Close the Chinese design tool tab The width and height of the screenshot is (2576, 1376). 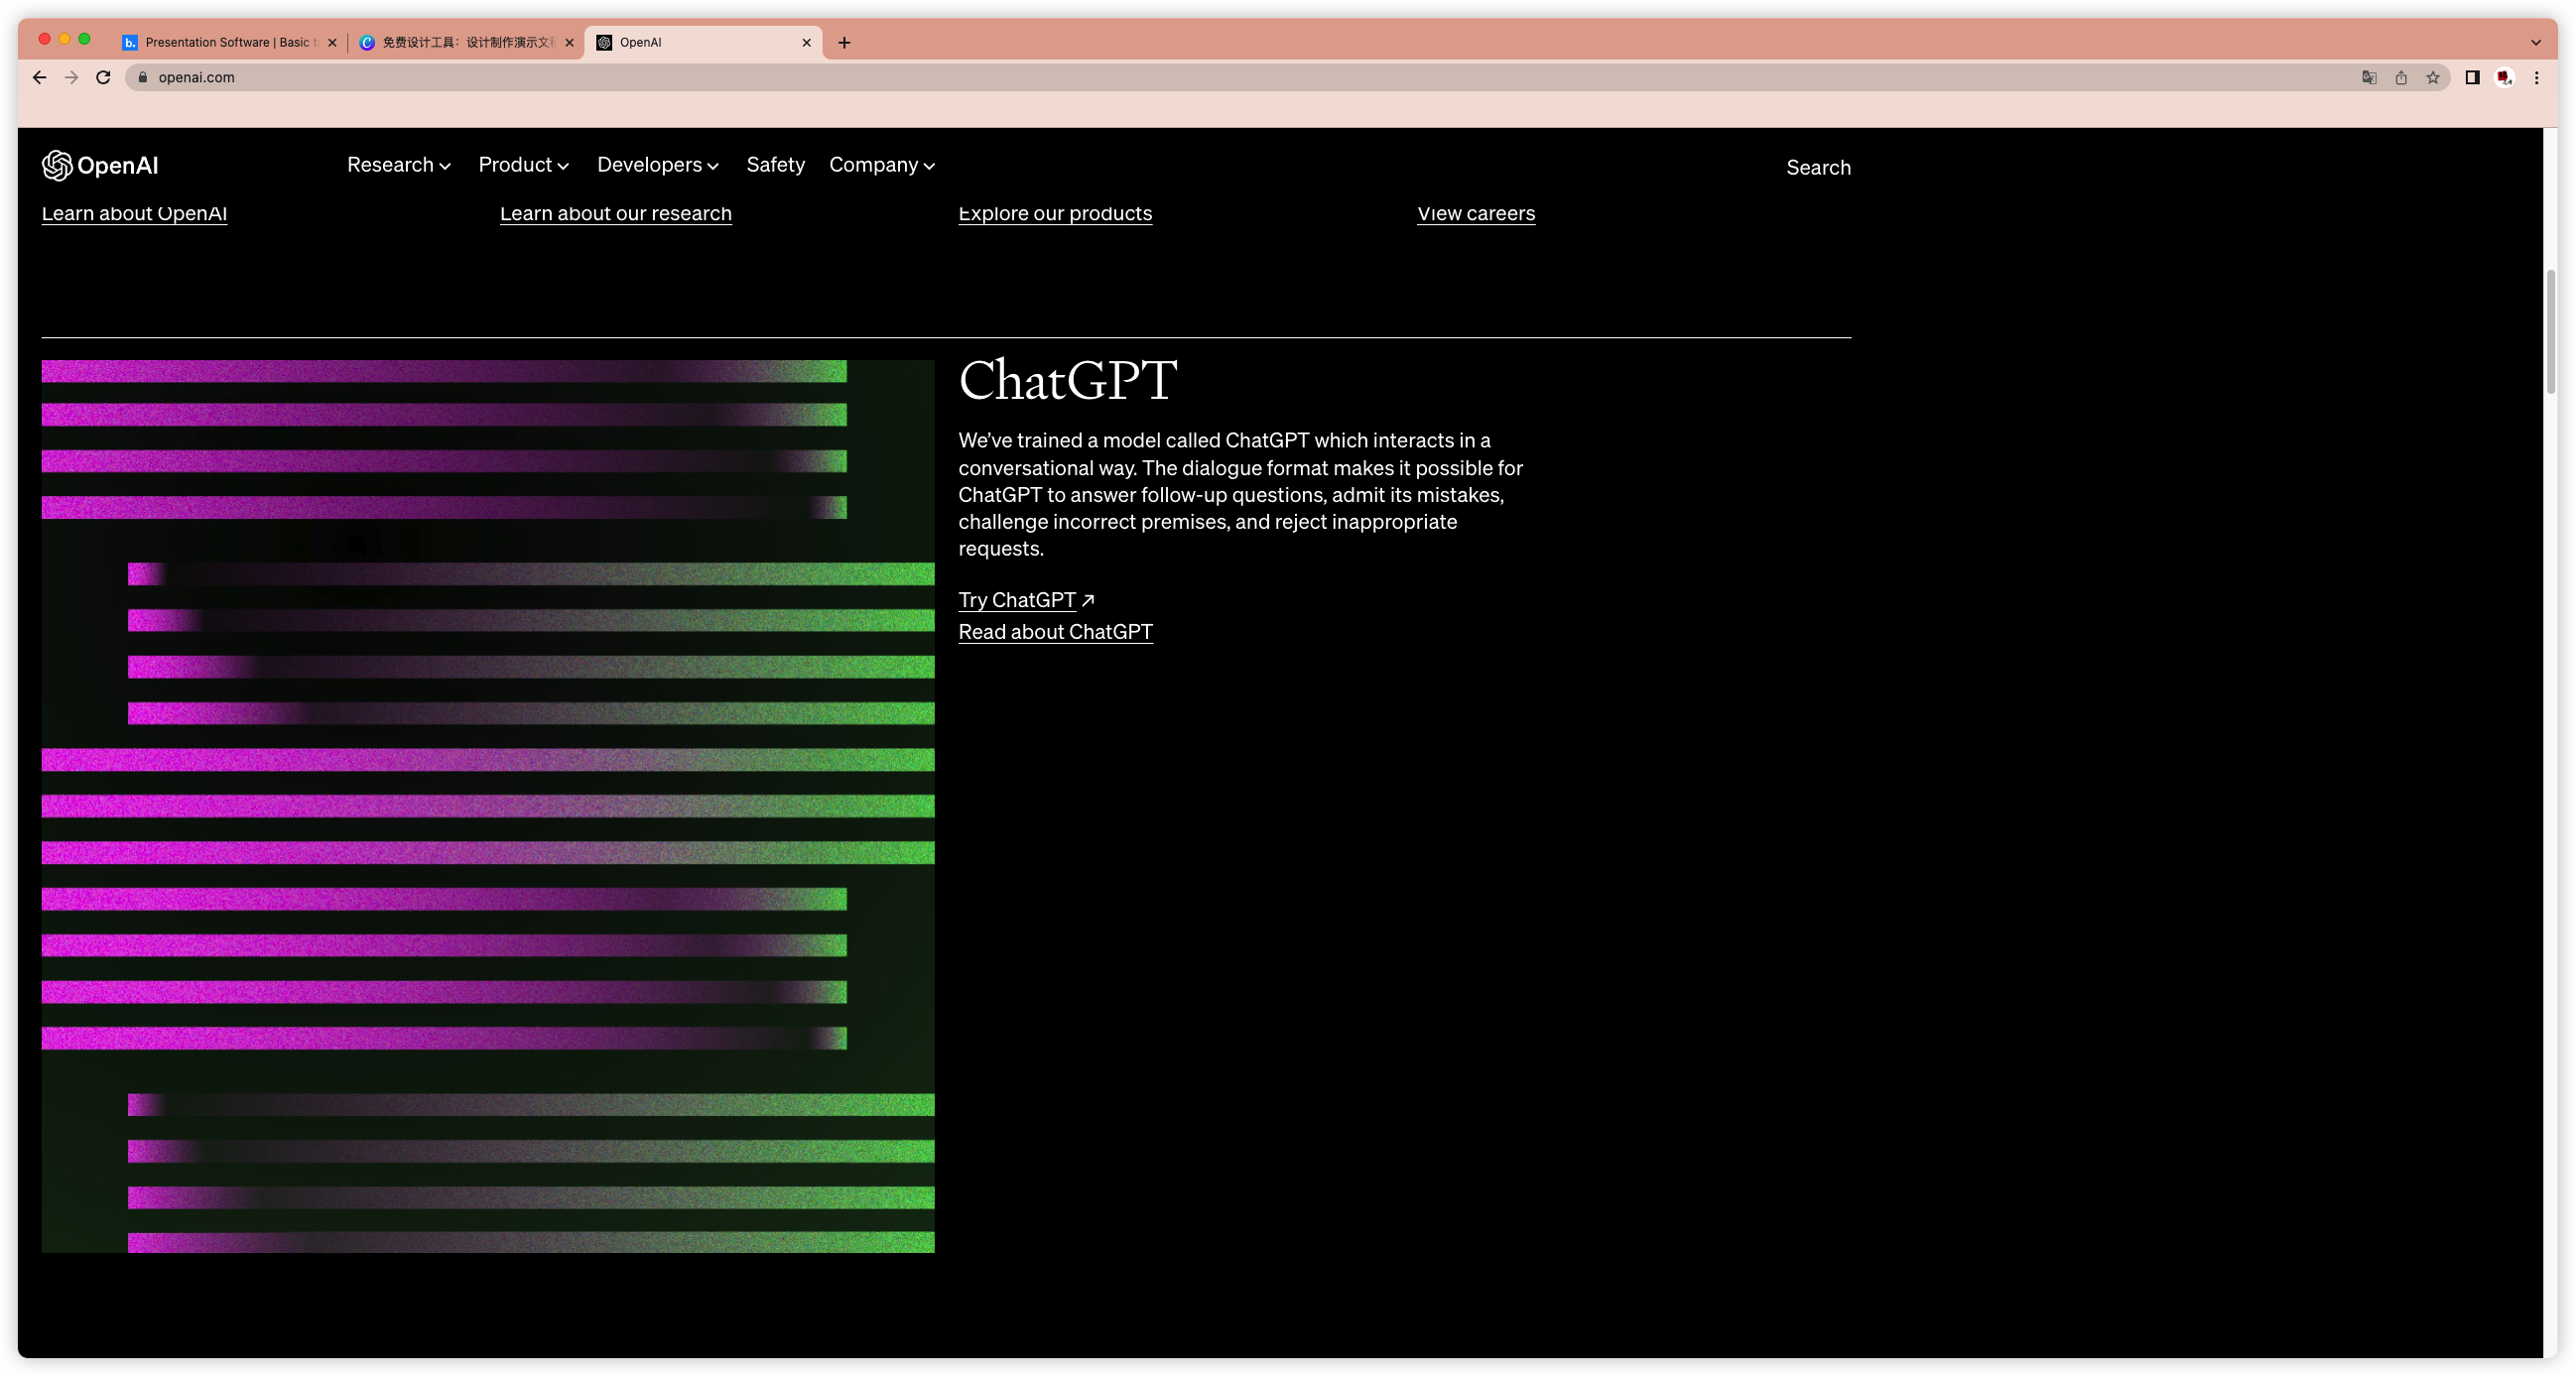point(569,42)
